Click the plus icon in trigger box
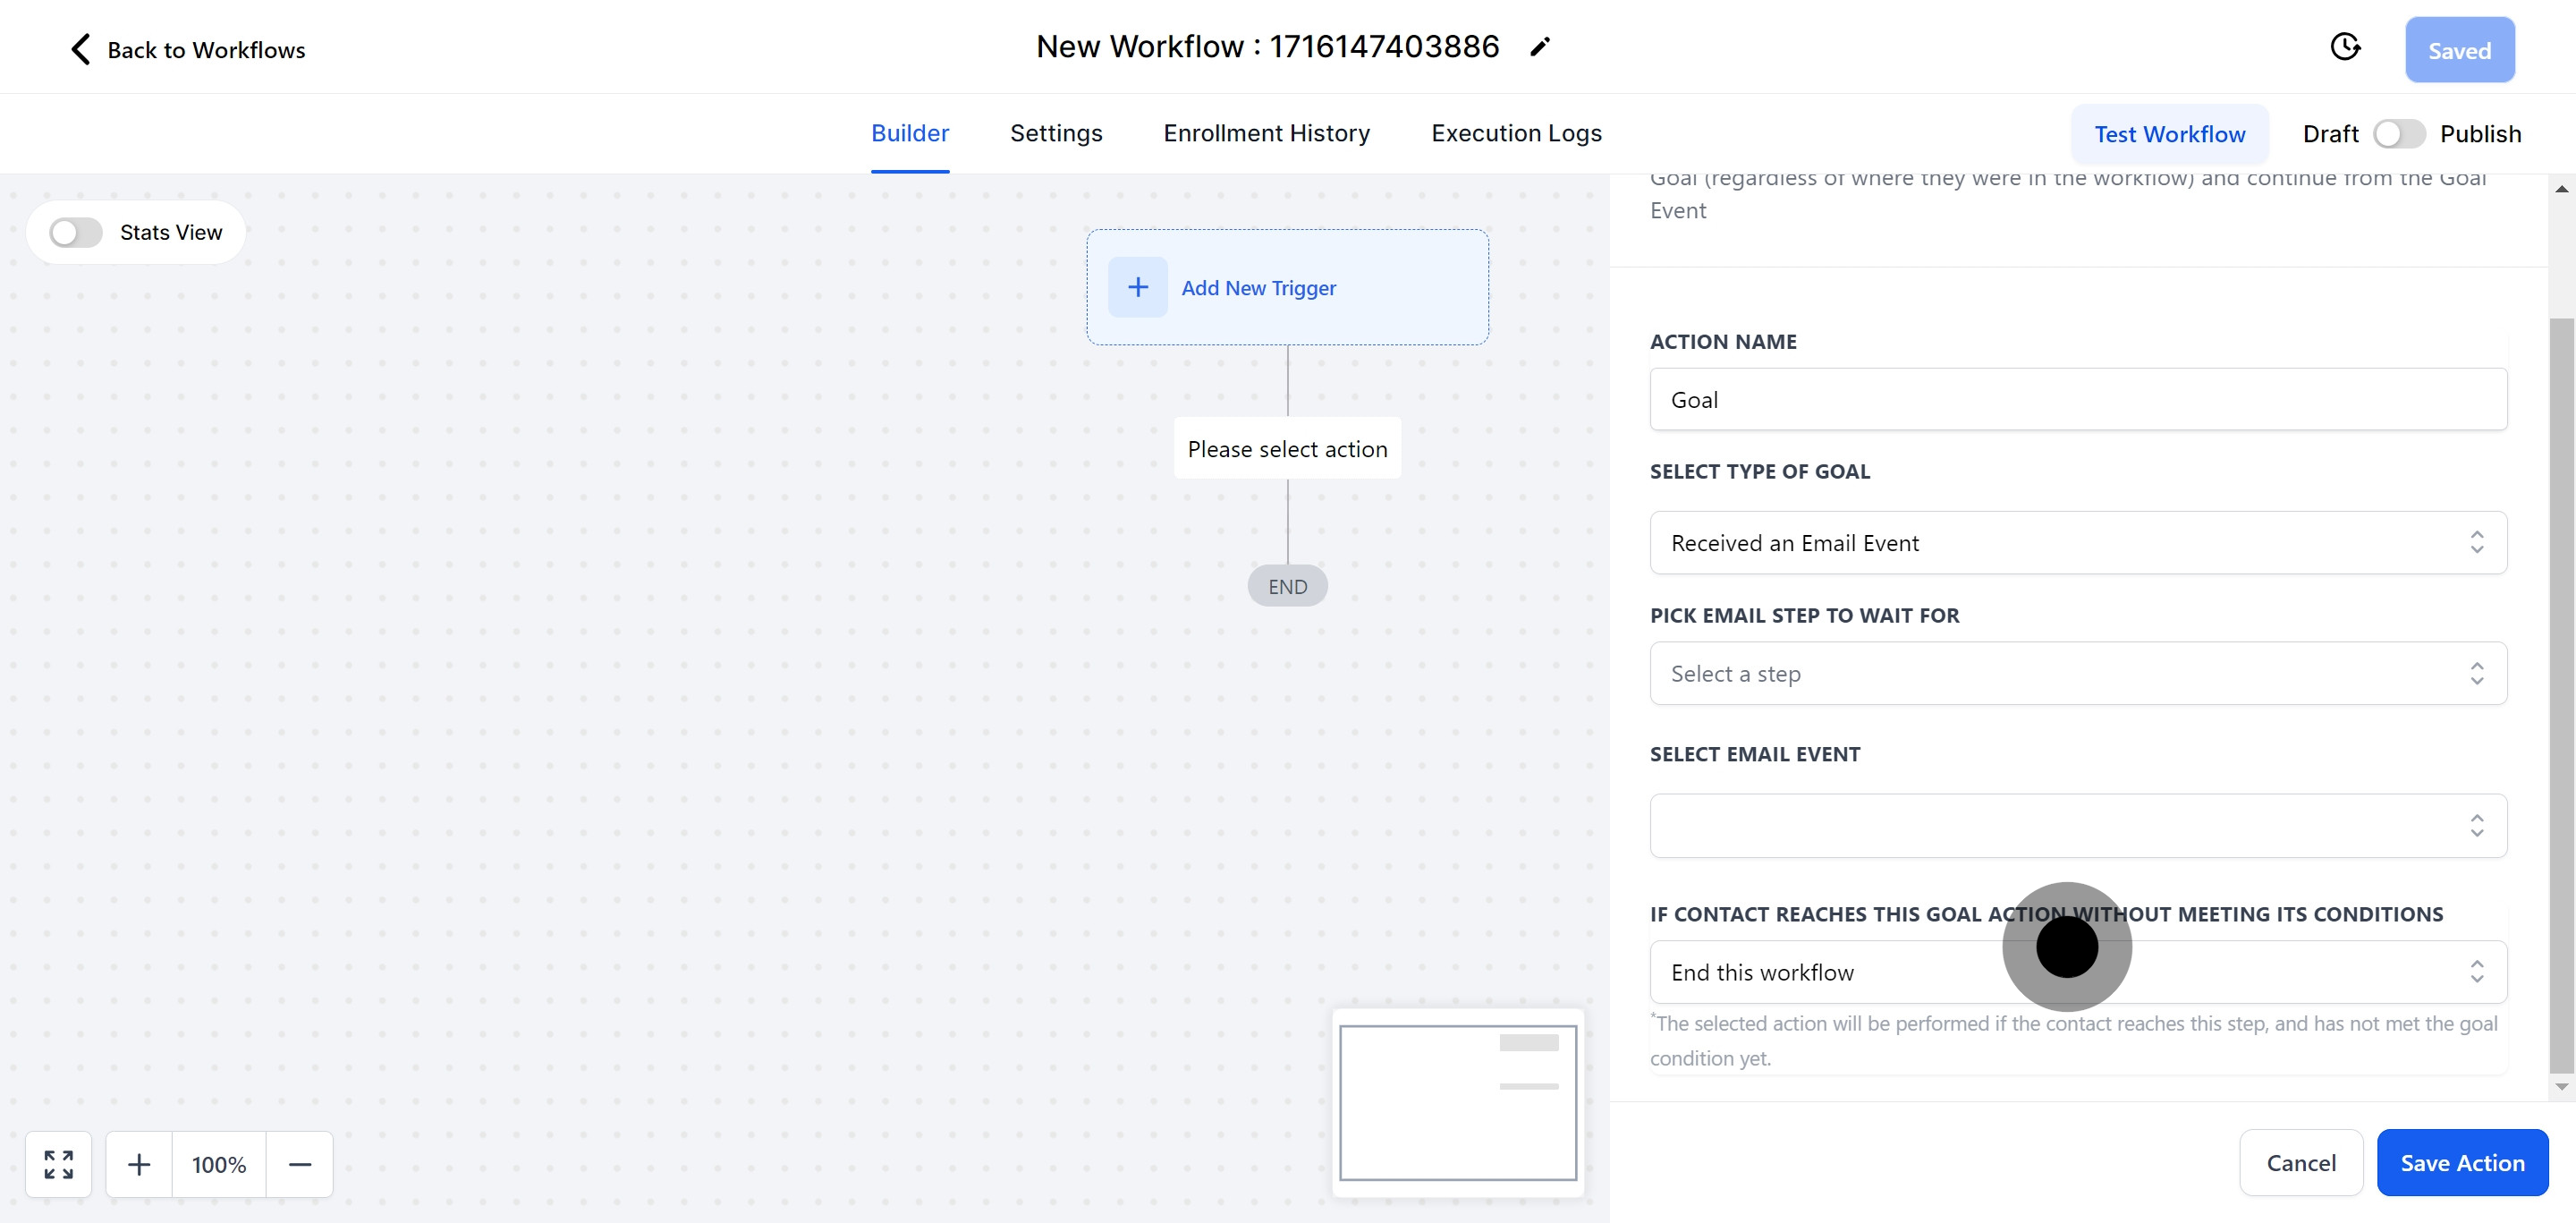Screen dimensions: 2576x1223 tap(1137, 288)
